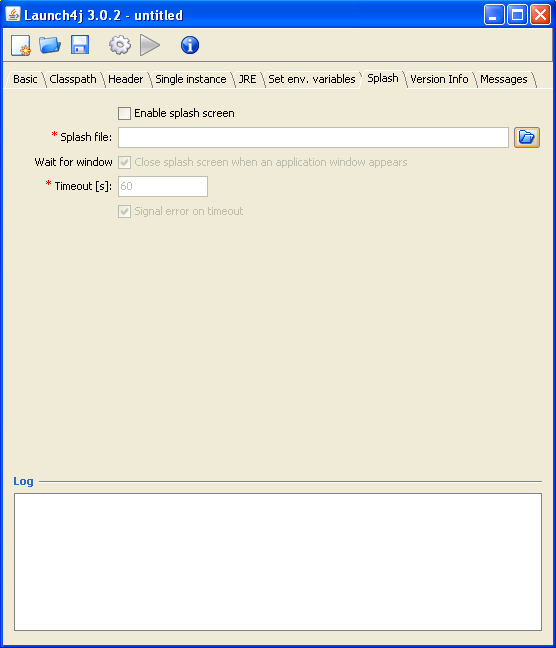Open About info with blue i icon

point(190,45)
